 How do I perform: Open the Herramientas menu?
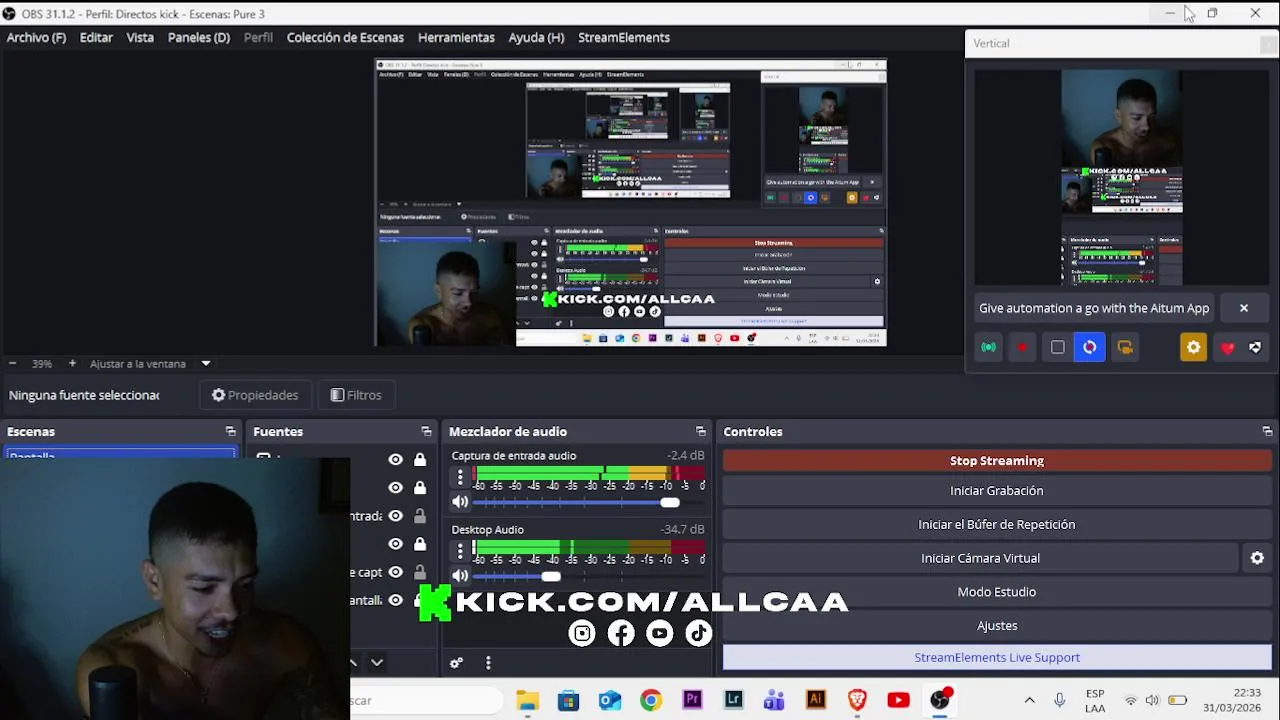(456, 37)
